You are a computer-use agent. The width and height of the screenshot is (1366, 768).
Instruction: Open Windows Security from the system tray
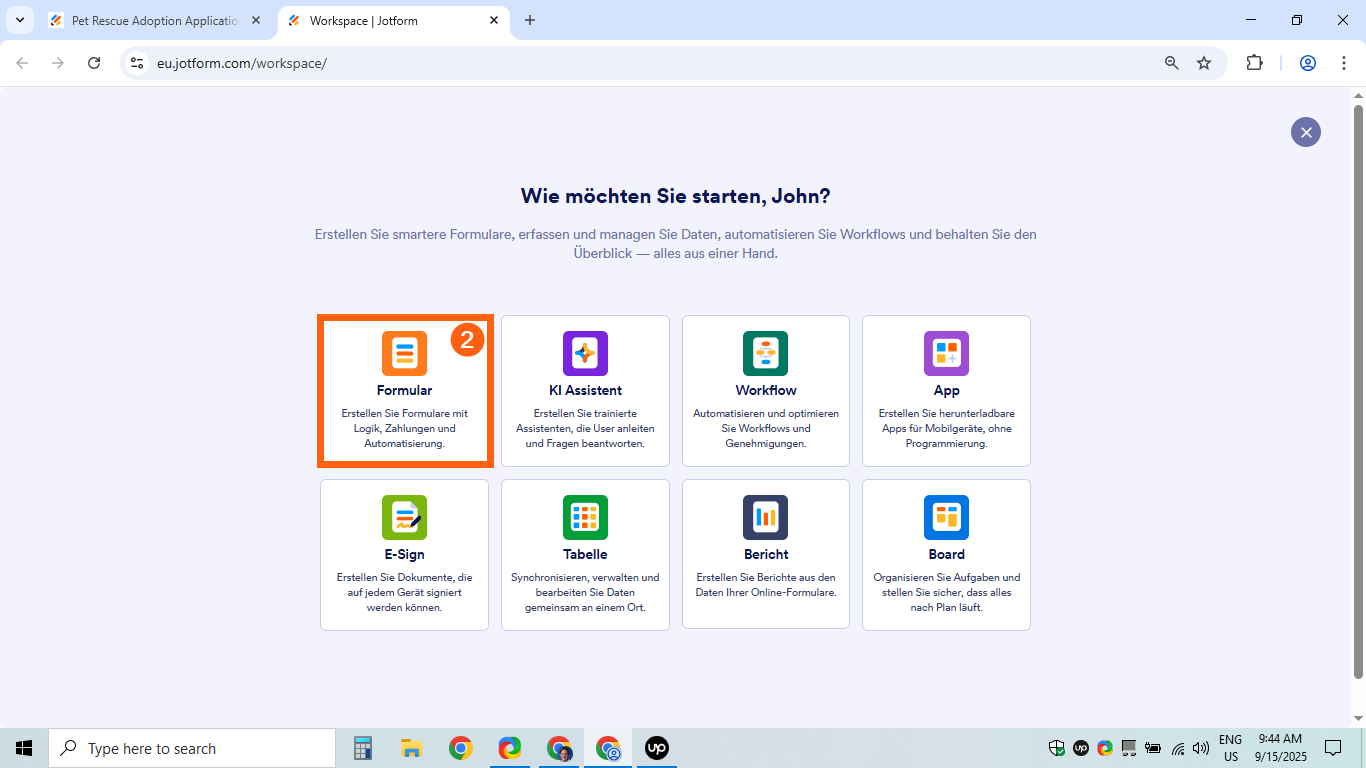1057,748
